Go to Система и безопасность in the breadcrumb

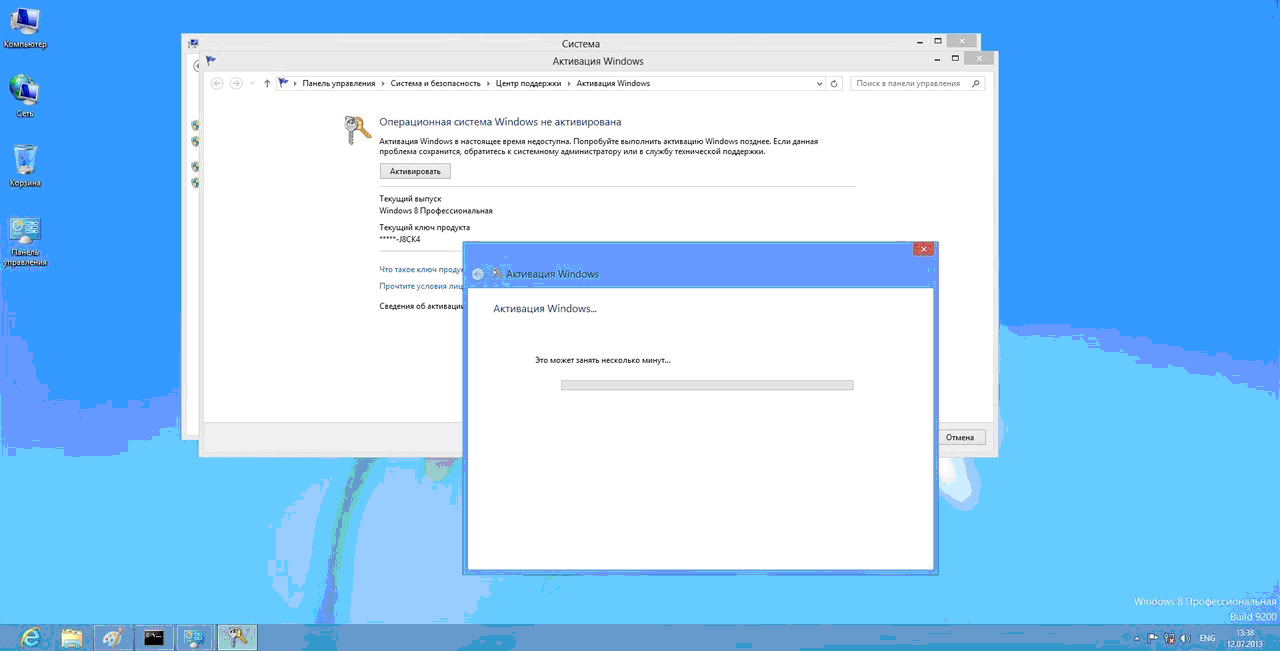436,83
